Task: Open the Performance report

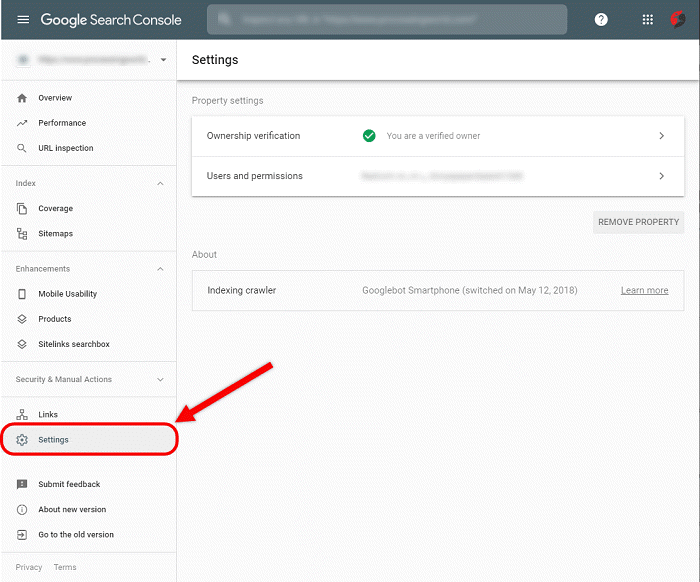Action: (62, 123)
